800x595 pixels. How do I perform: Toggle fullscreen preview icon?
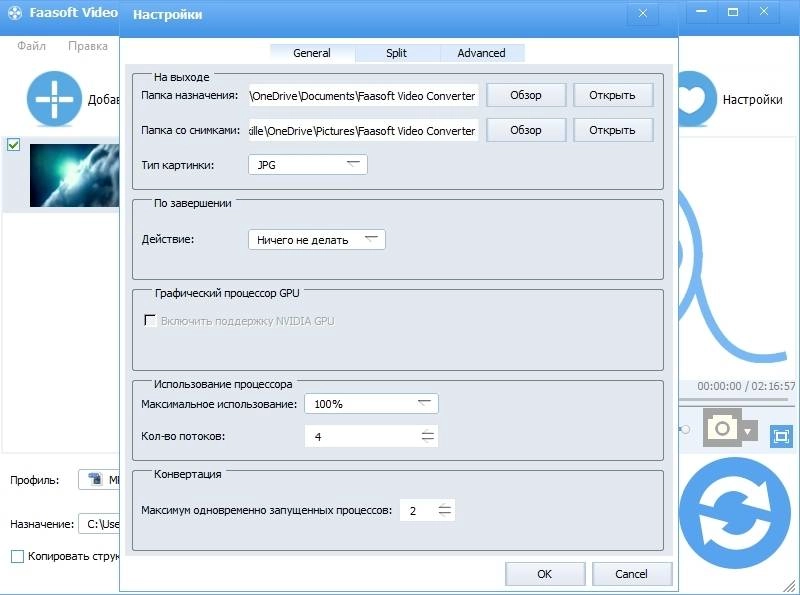click(x=781, y=436)
